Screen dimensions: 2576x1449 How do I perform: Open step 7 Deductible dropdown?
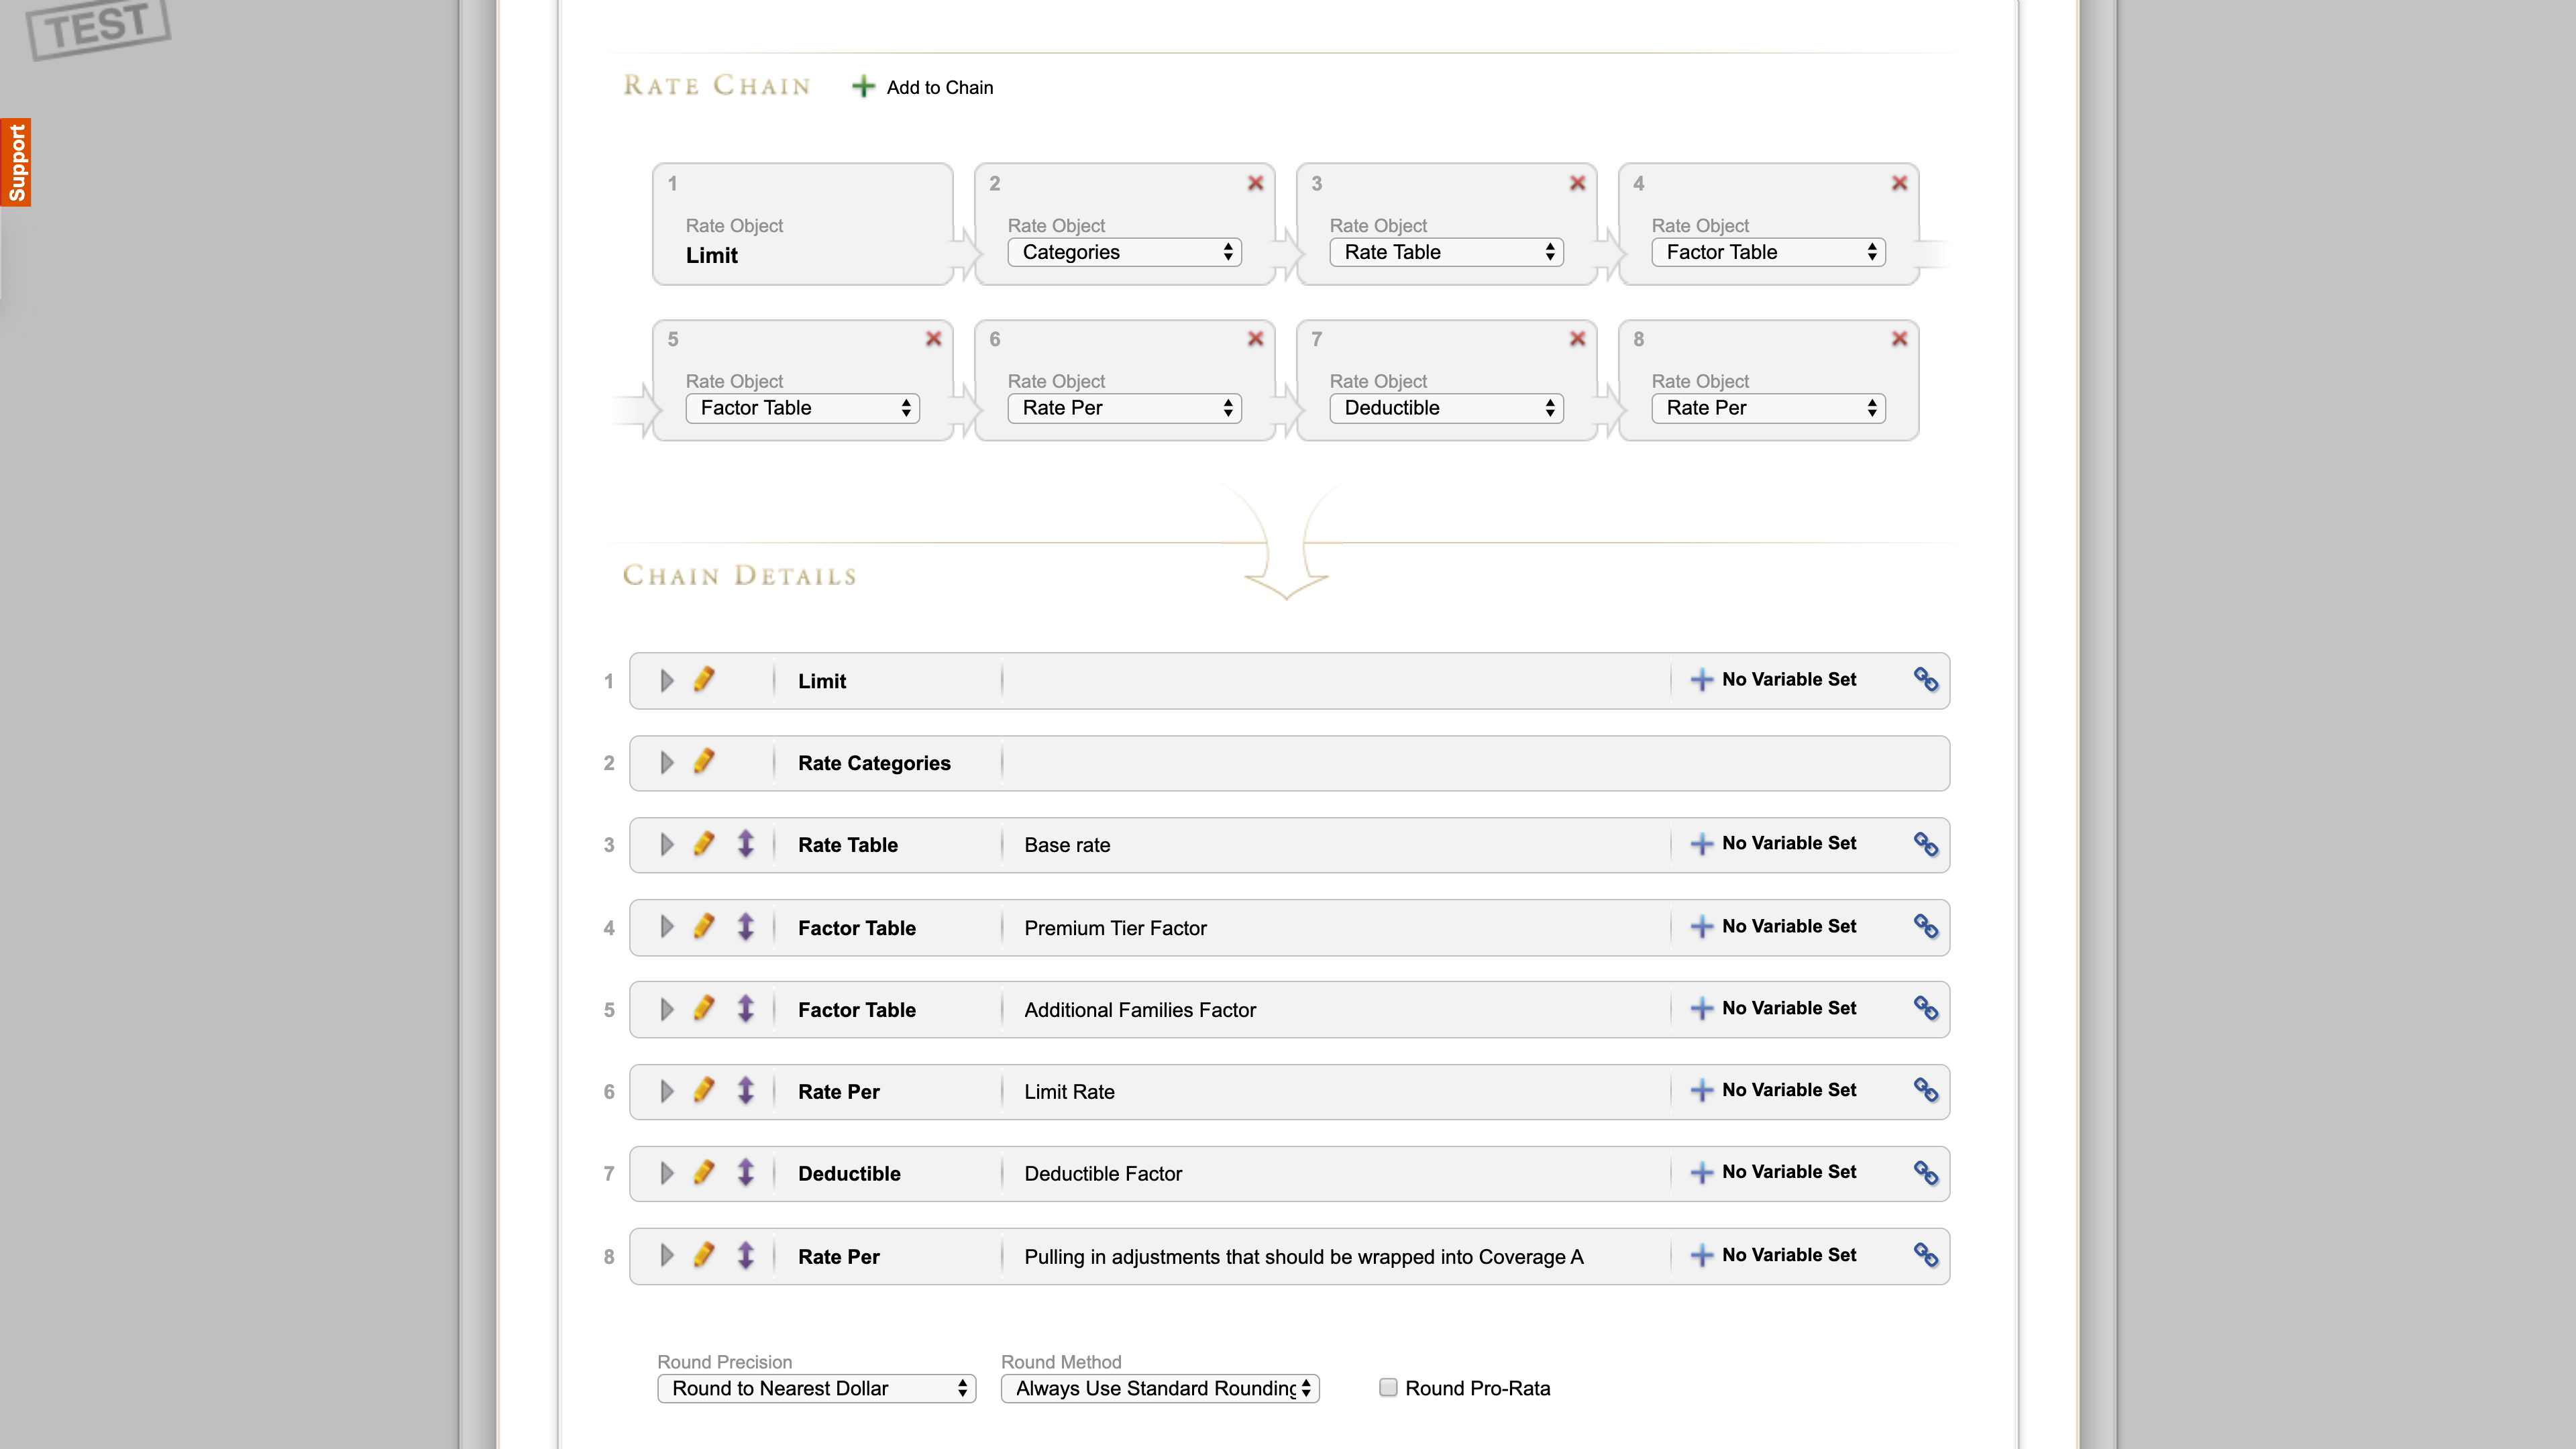(1446, 408)
